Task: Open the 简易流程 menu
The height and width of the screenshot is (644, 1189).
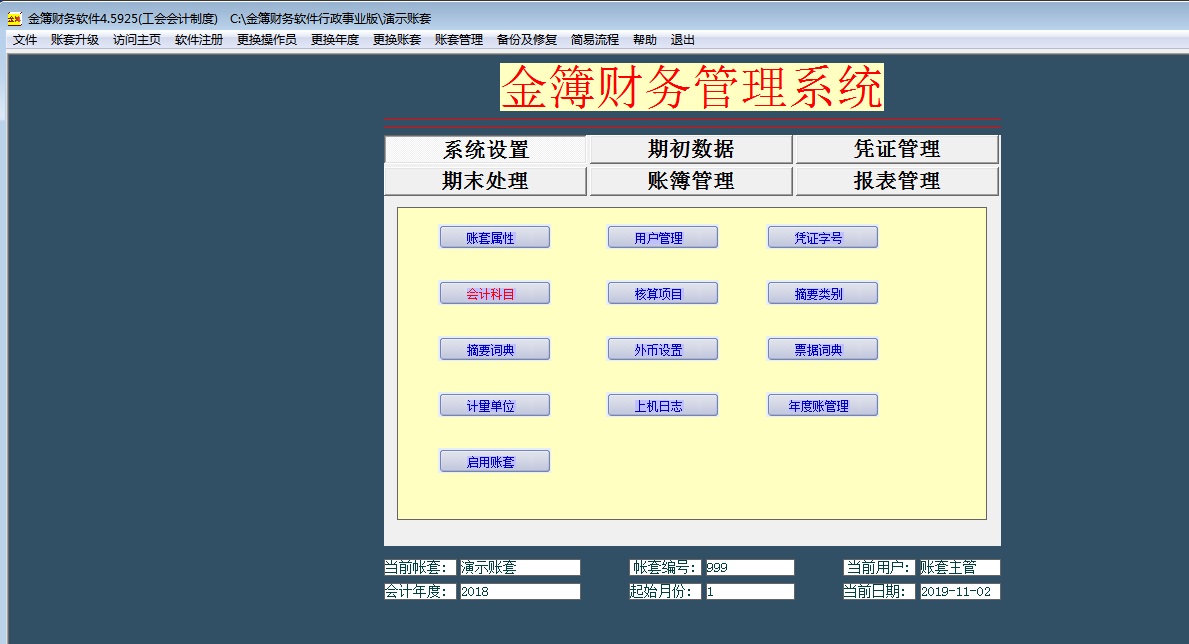Action: [x=595, y=40]
